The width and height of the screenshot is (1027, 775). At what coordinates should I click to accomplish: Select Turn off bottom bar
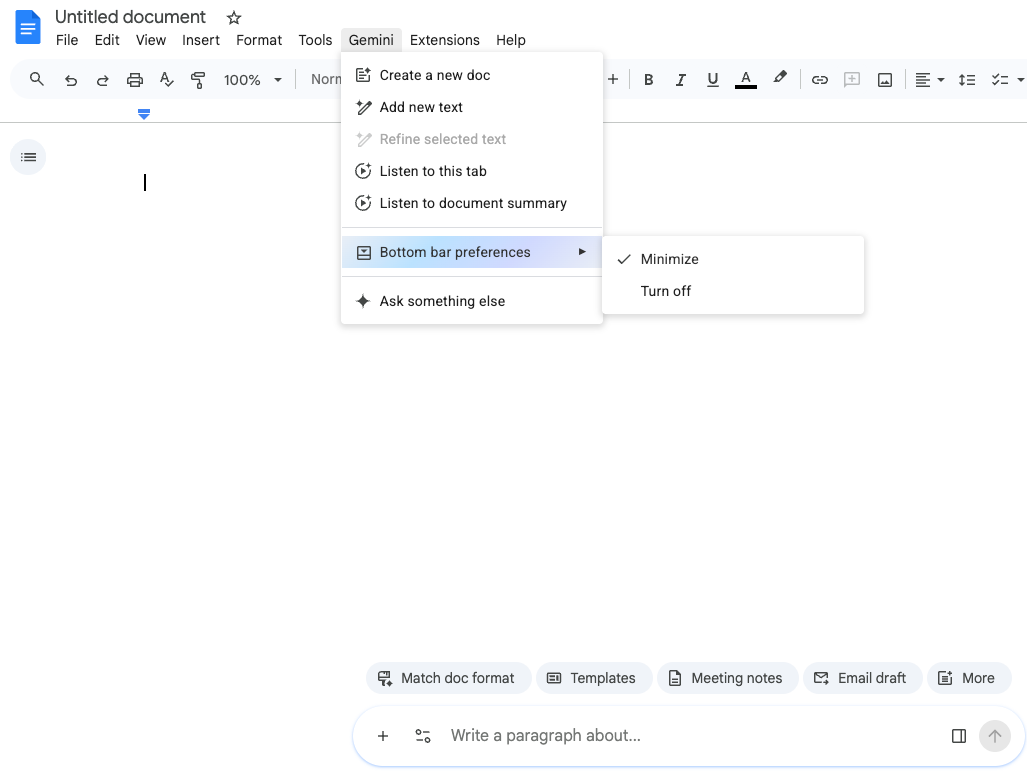tap(733, 292)
